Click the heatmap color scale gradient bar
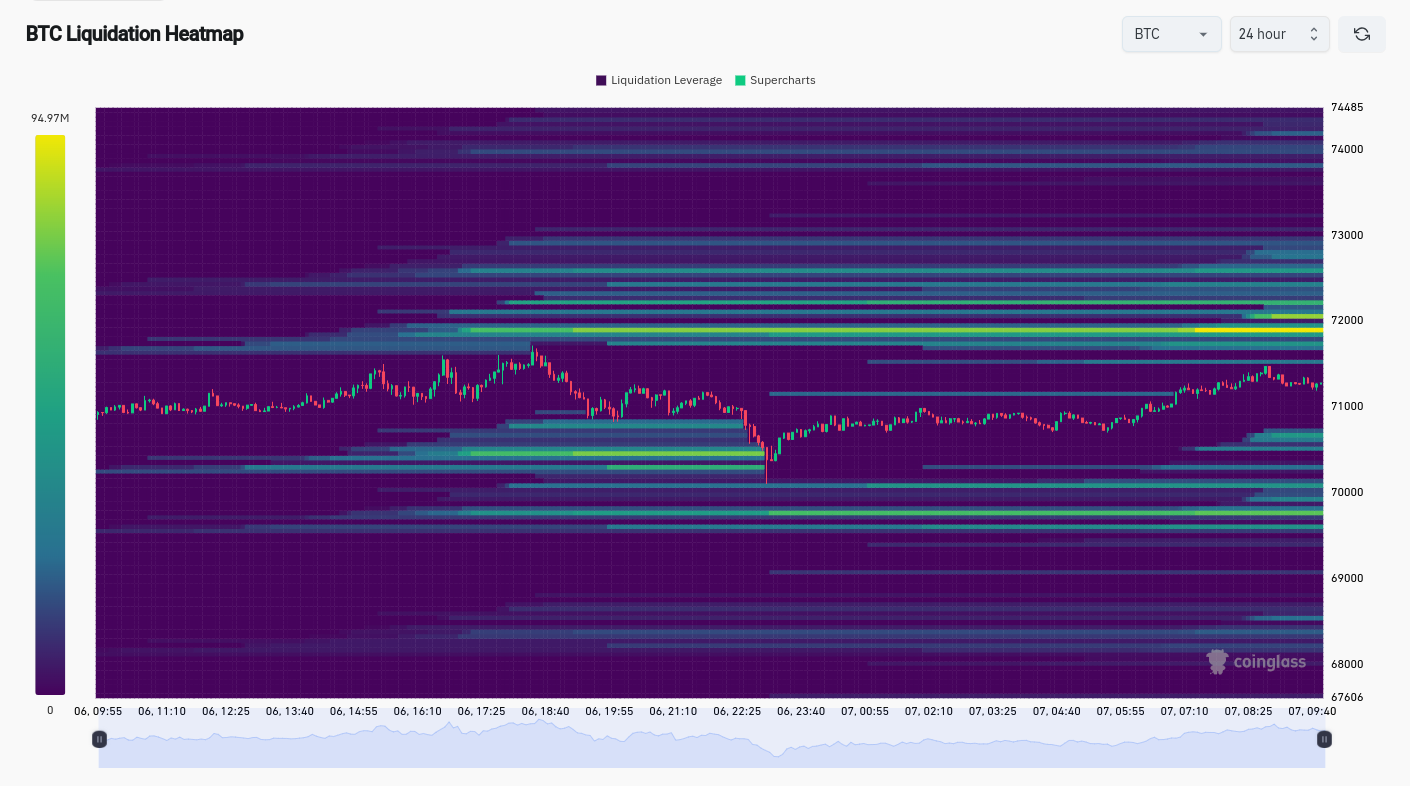The image size is (1410, 786). [x=50, y=415]
